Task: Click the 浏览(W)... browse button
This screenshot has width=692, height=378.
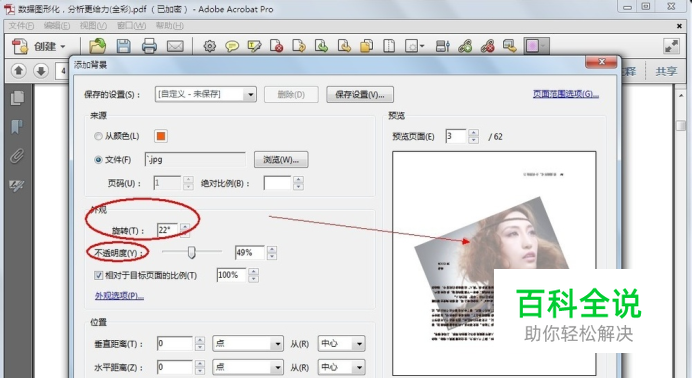Action: click(281, 160)
